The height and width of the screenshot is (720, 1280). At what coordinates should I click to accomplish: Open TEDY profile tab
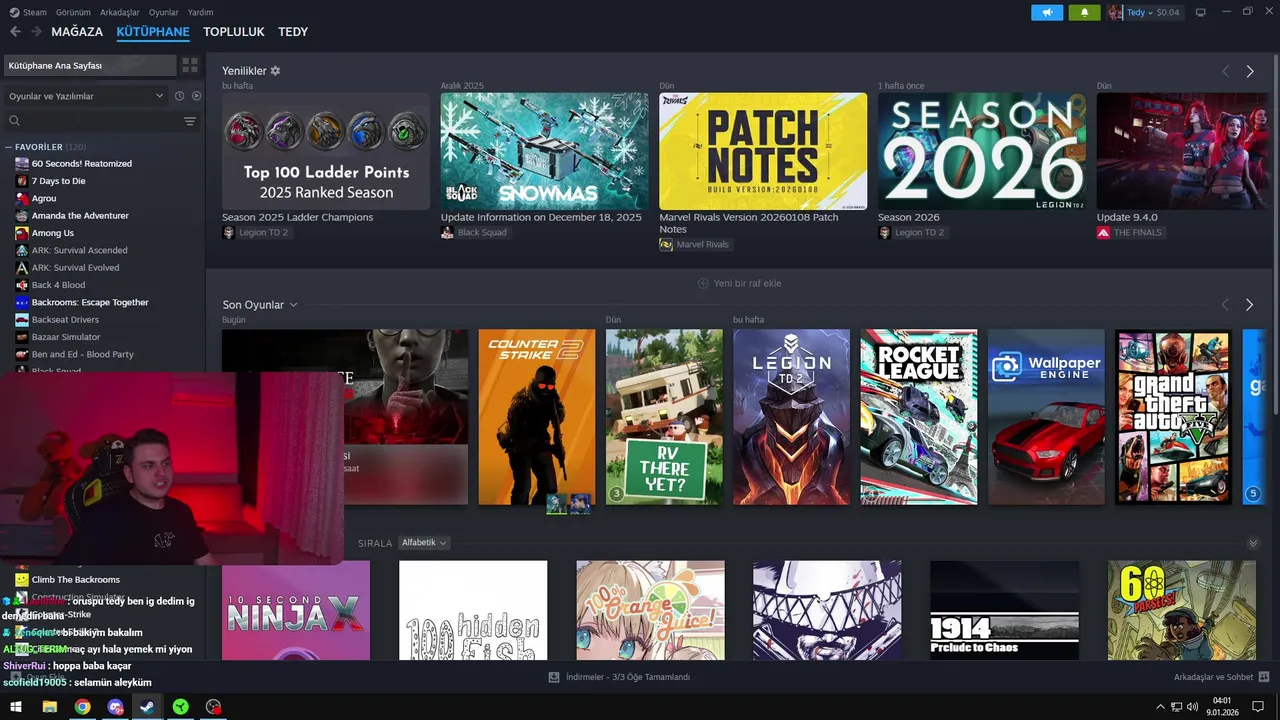[x=293, y=32]
